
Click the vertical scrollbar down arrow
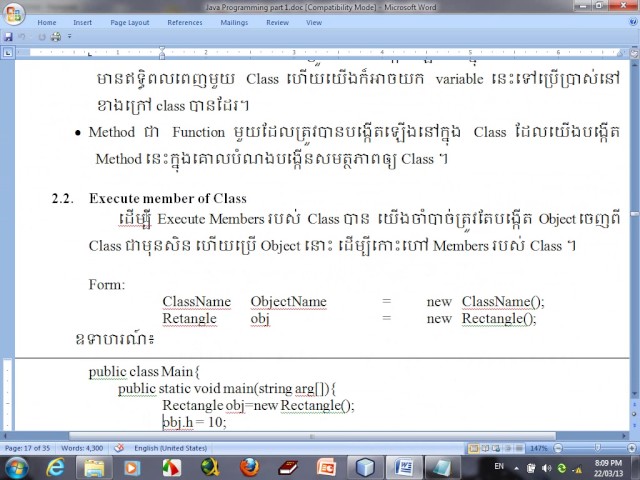[x=635, y=394]
